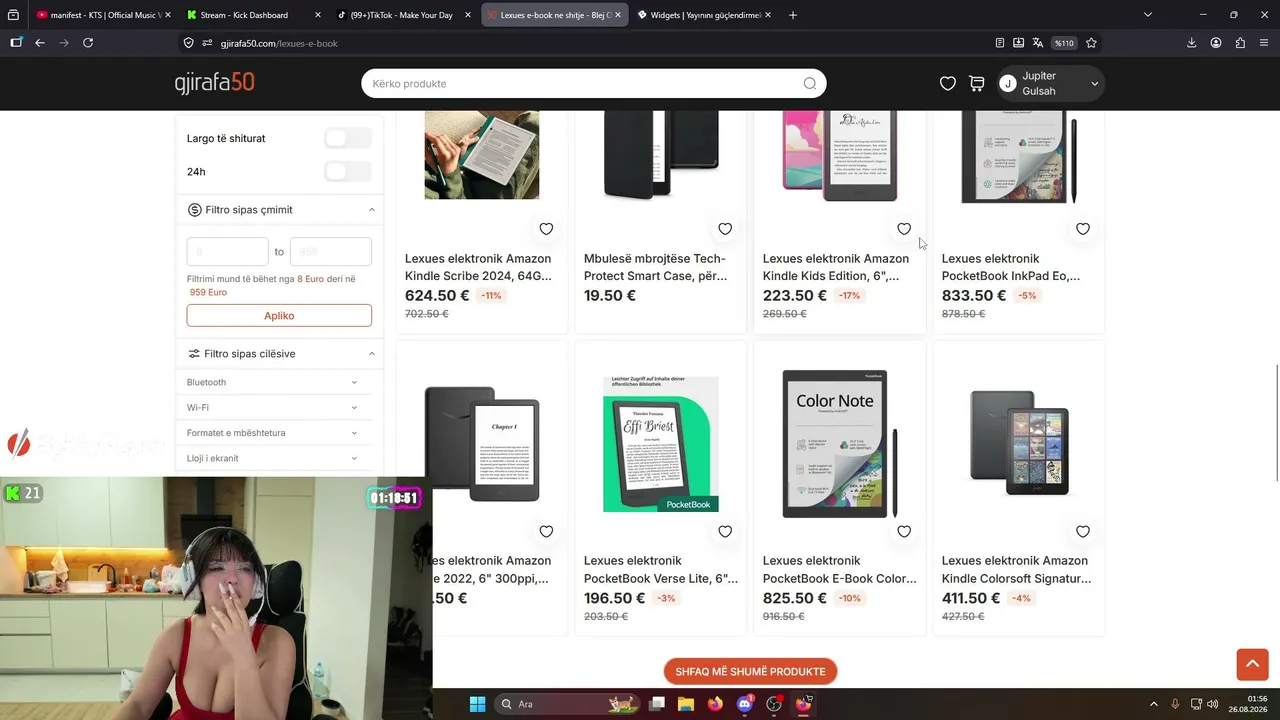Go to gjirafa50 homepage via logo

[x=214, y=83]
